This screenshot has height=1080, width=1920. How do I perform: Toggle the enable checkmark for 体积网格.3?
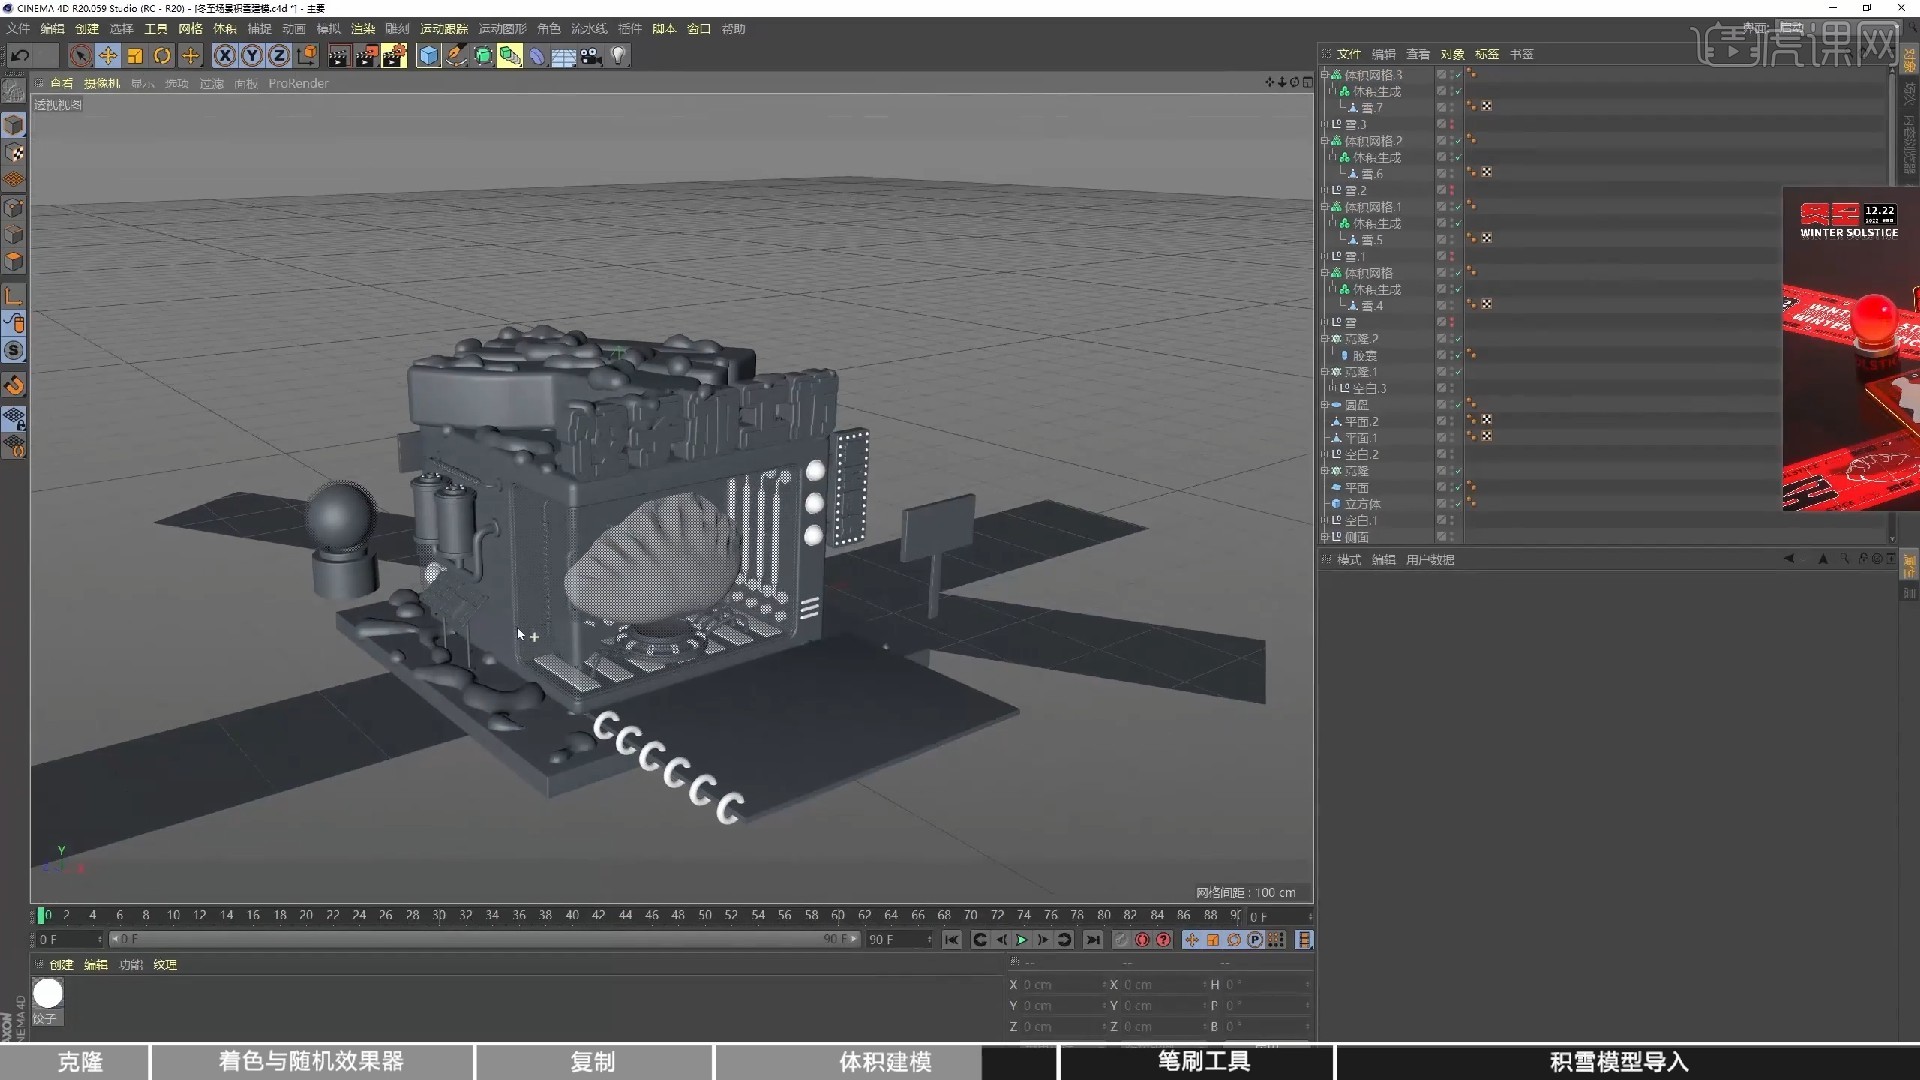tap(1458, 75)
